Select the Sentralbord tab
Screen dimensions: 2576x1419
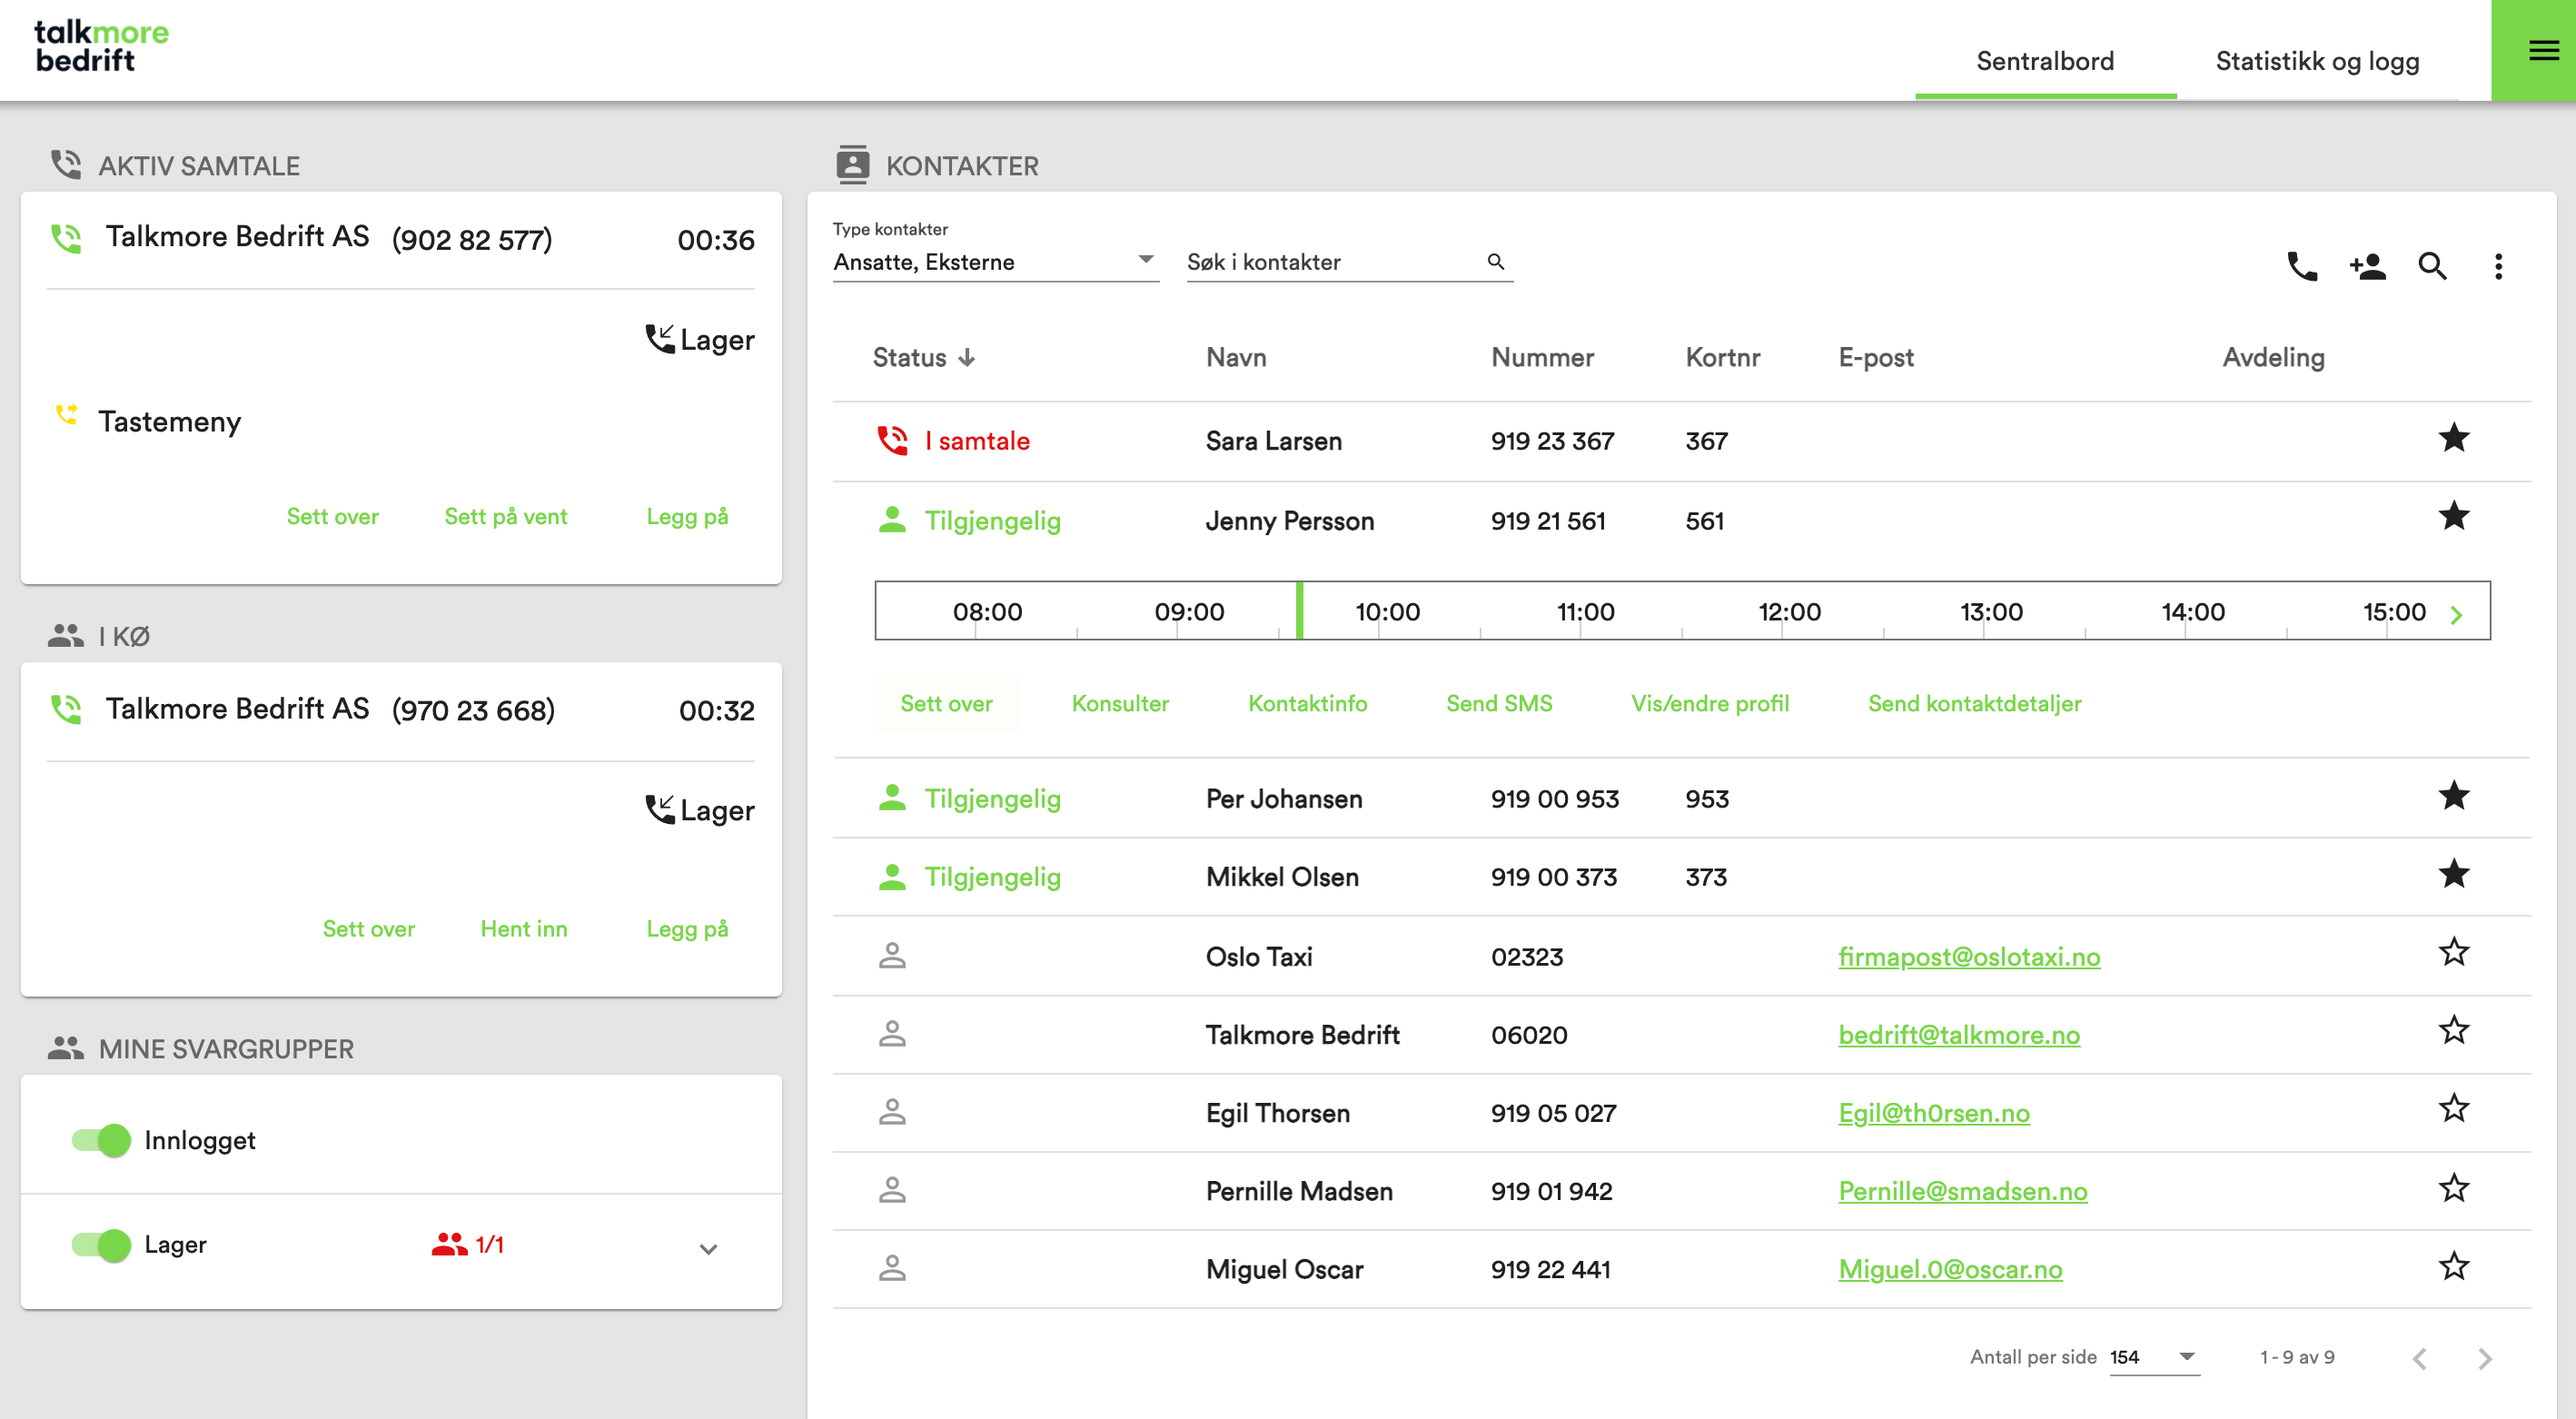coord(2044,61)
